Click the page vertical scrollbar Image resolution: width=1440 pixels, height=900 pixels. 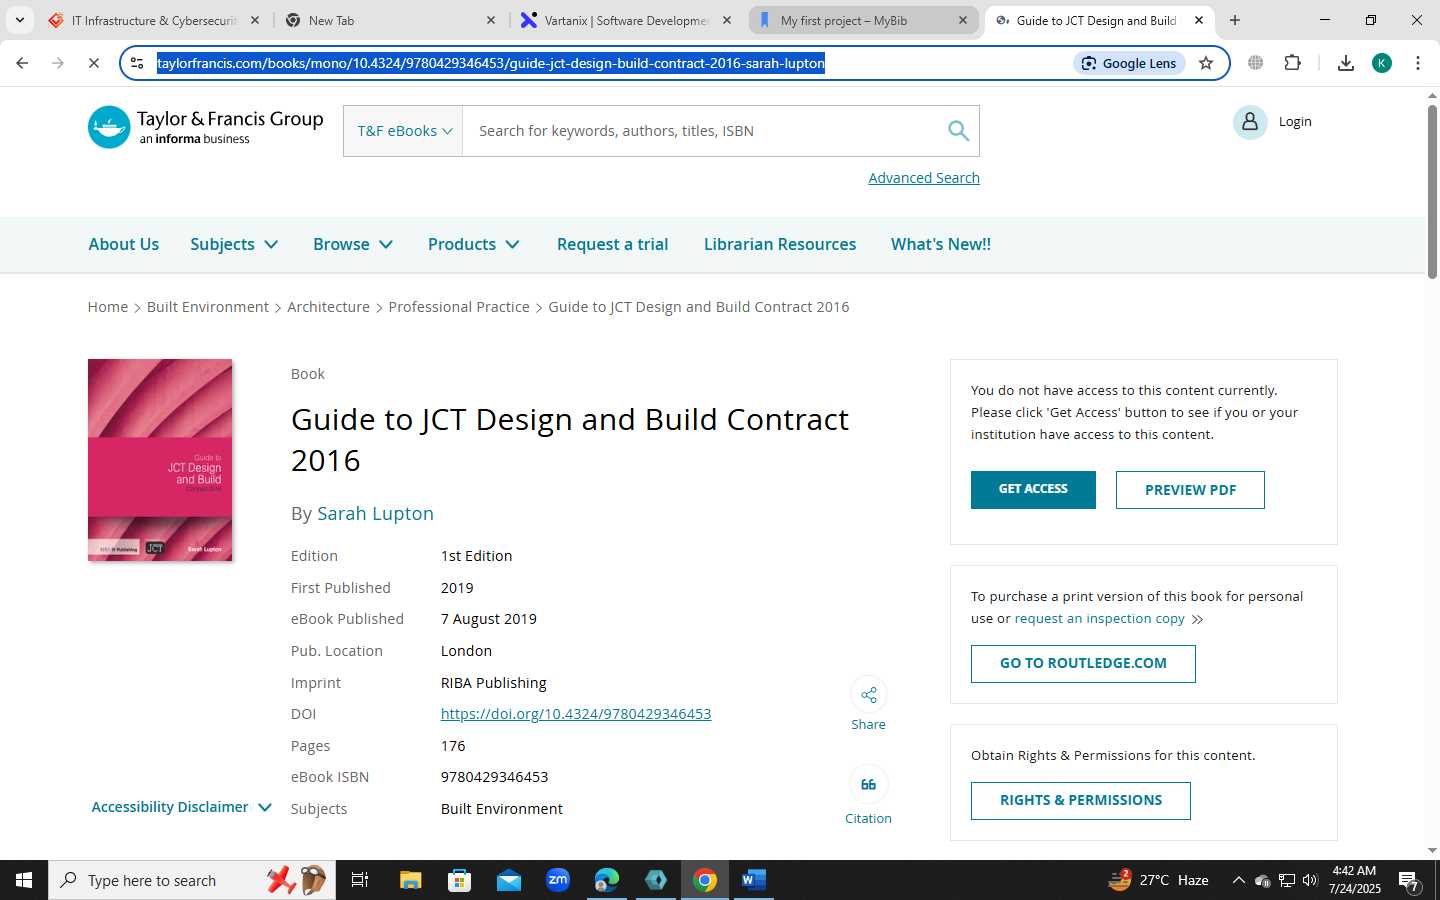1432,190
